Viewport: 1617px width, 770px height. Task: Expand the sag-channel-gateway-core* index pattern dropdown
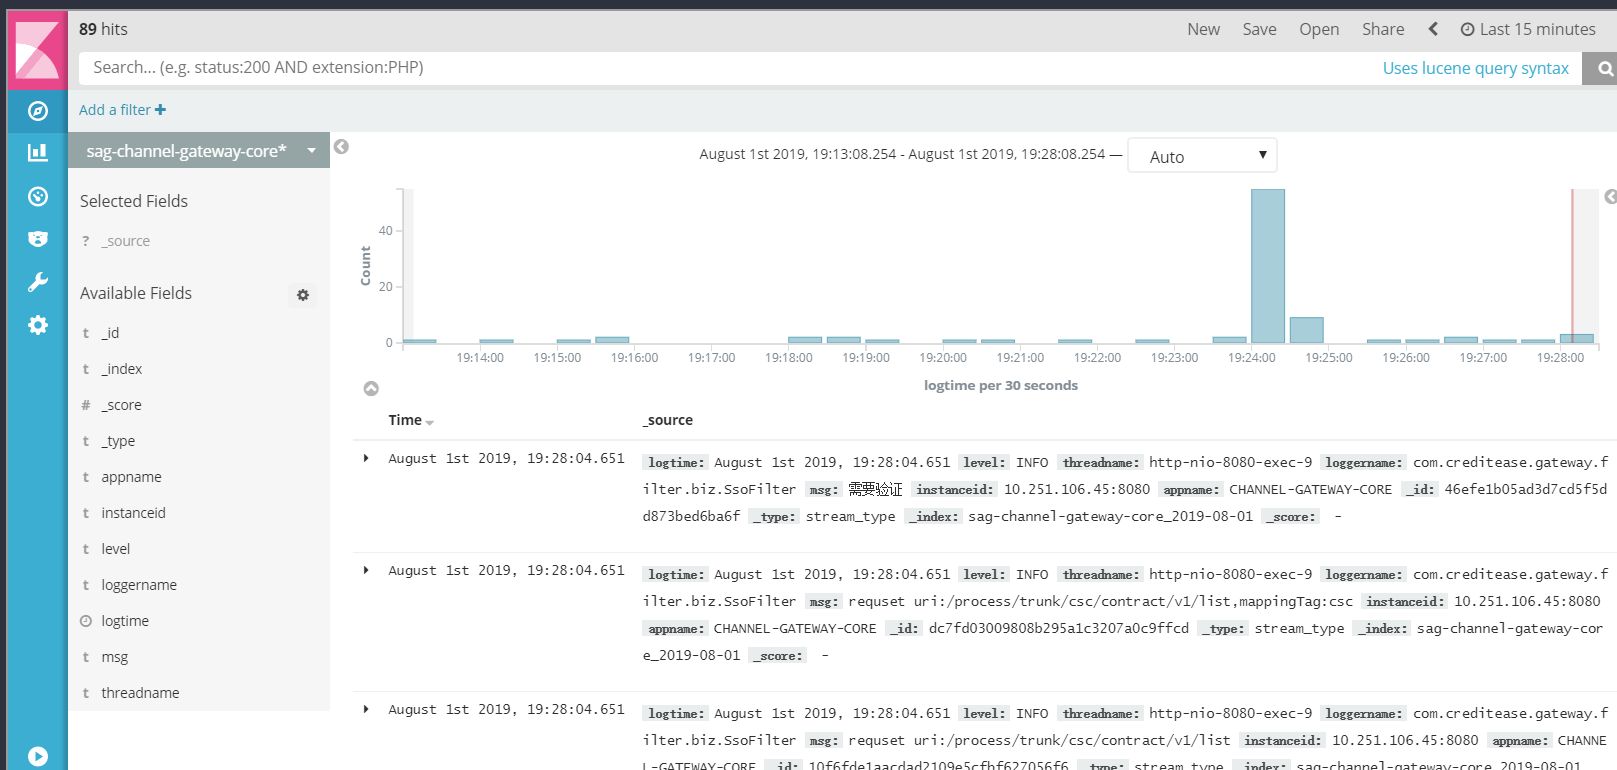pyautogui.click(x=199, y=151)
